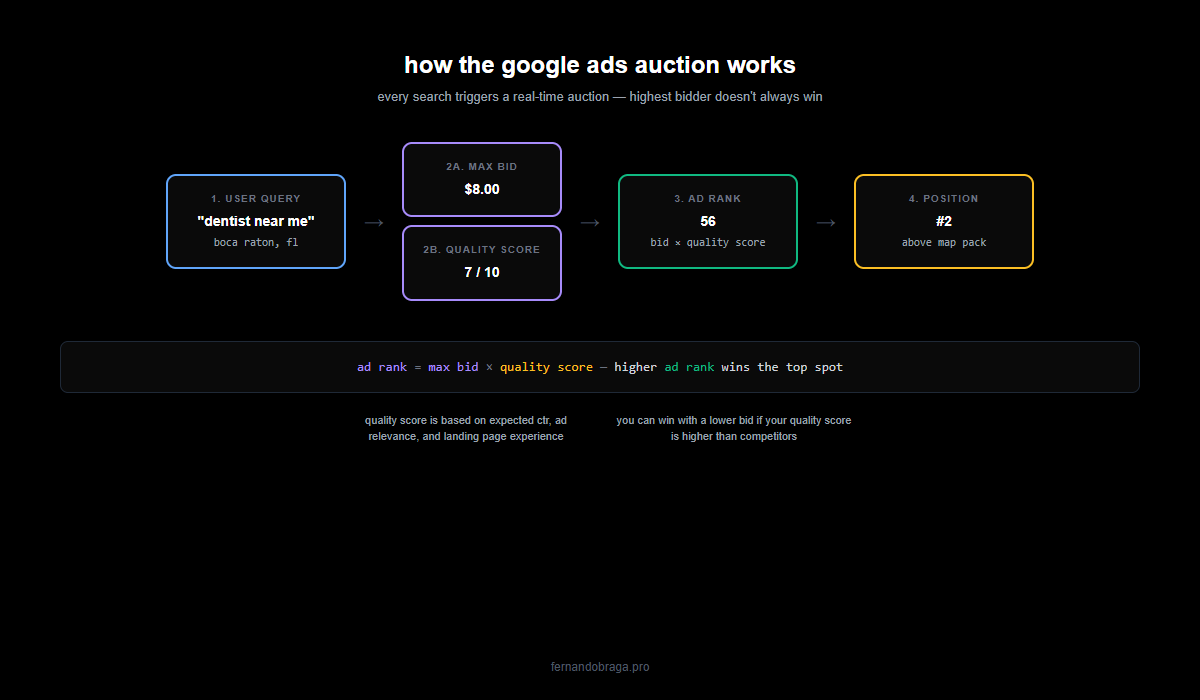
Task: Click the note about expected ctr and ad relevance
Action: point(466,428)
